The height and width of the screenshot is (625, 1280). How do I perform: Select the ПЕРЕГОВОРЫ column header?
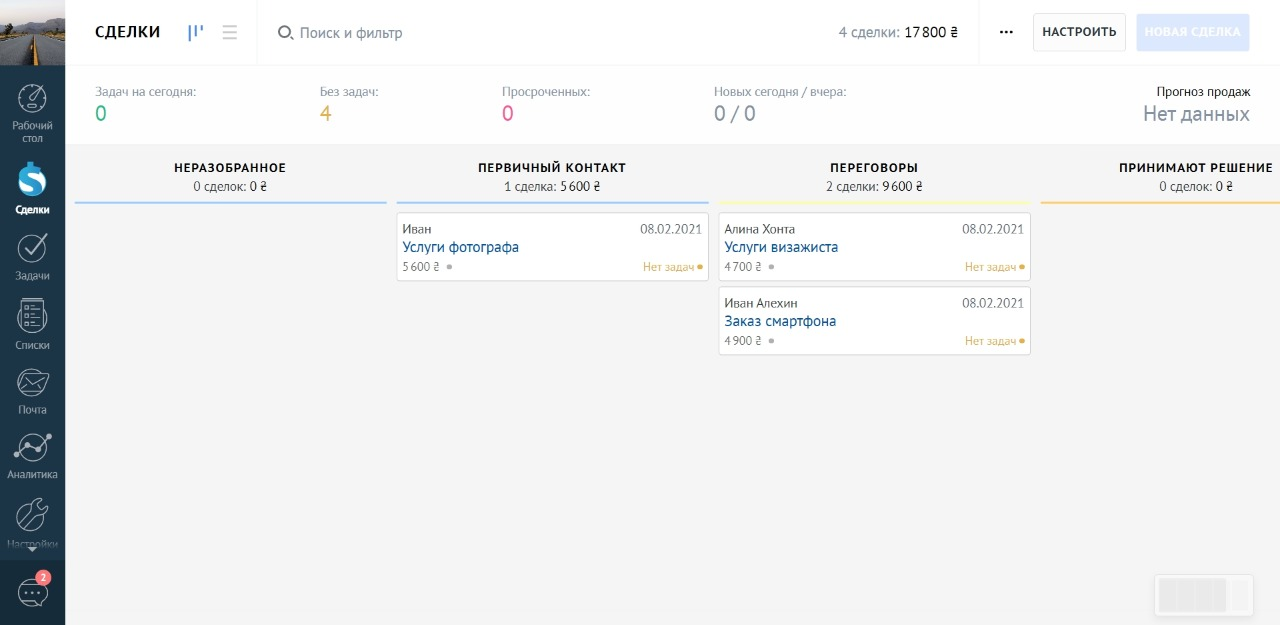[x=874, y=168]
